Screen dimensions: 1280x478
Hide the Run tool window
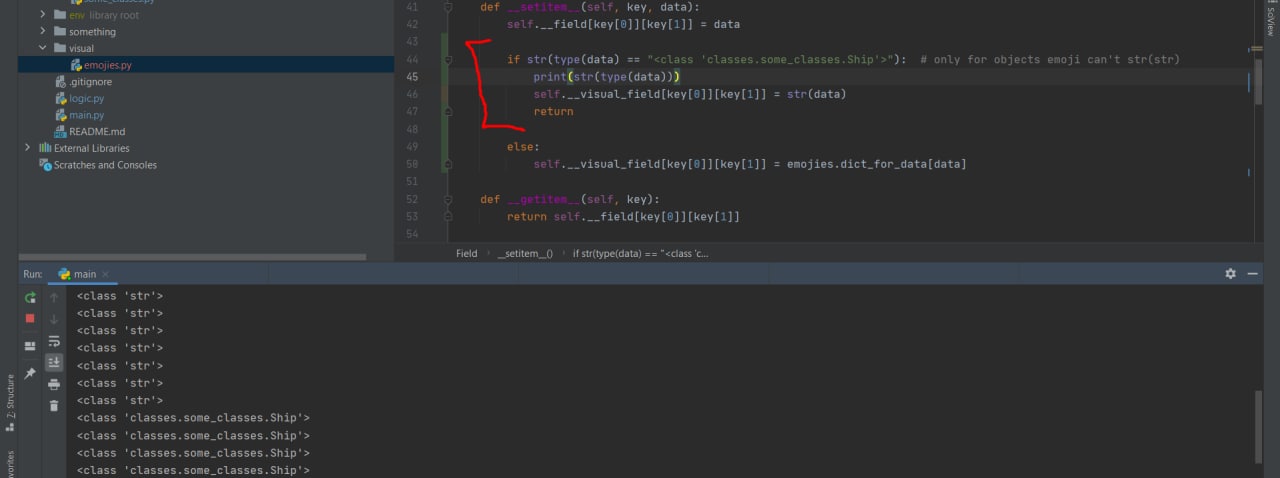(1253, 273)
